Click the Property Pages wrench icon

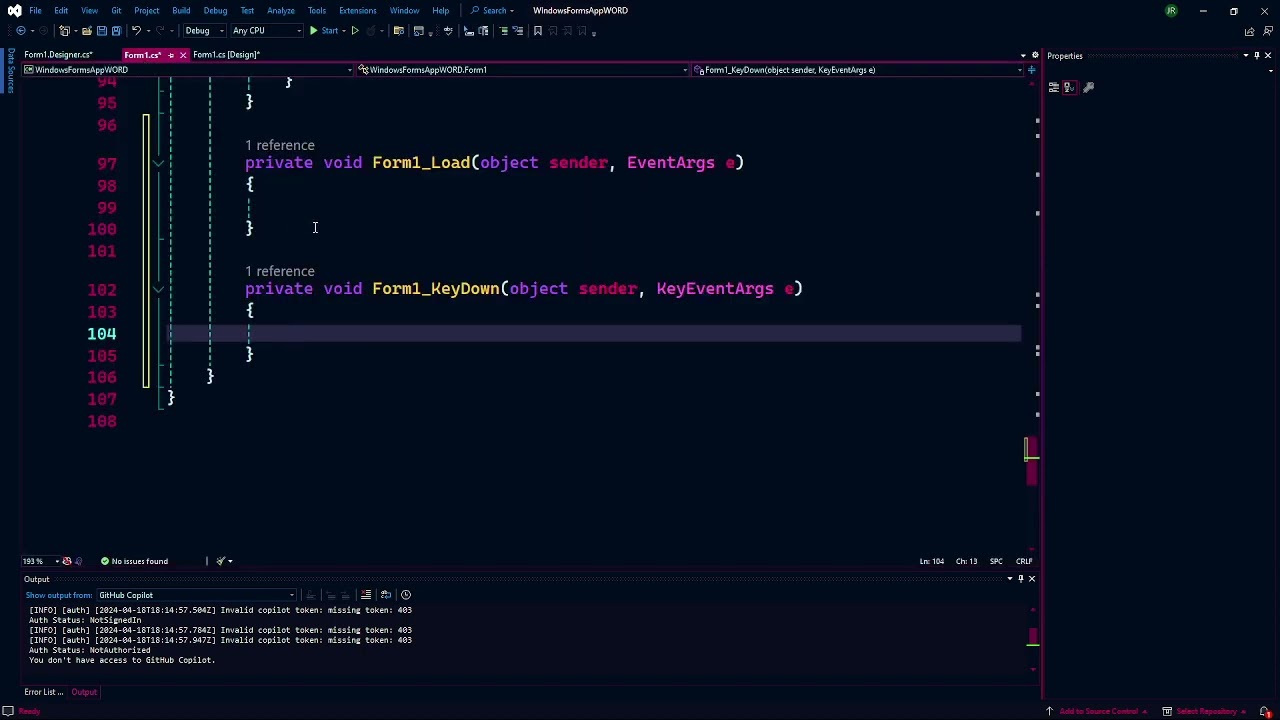1089,88
